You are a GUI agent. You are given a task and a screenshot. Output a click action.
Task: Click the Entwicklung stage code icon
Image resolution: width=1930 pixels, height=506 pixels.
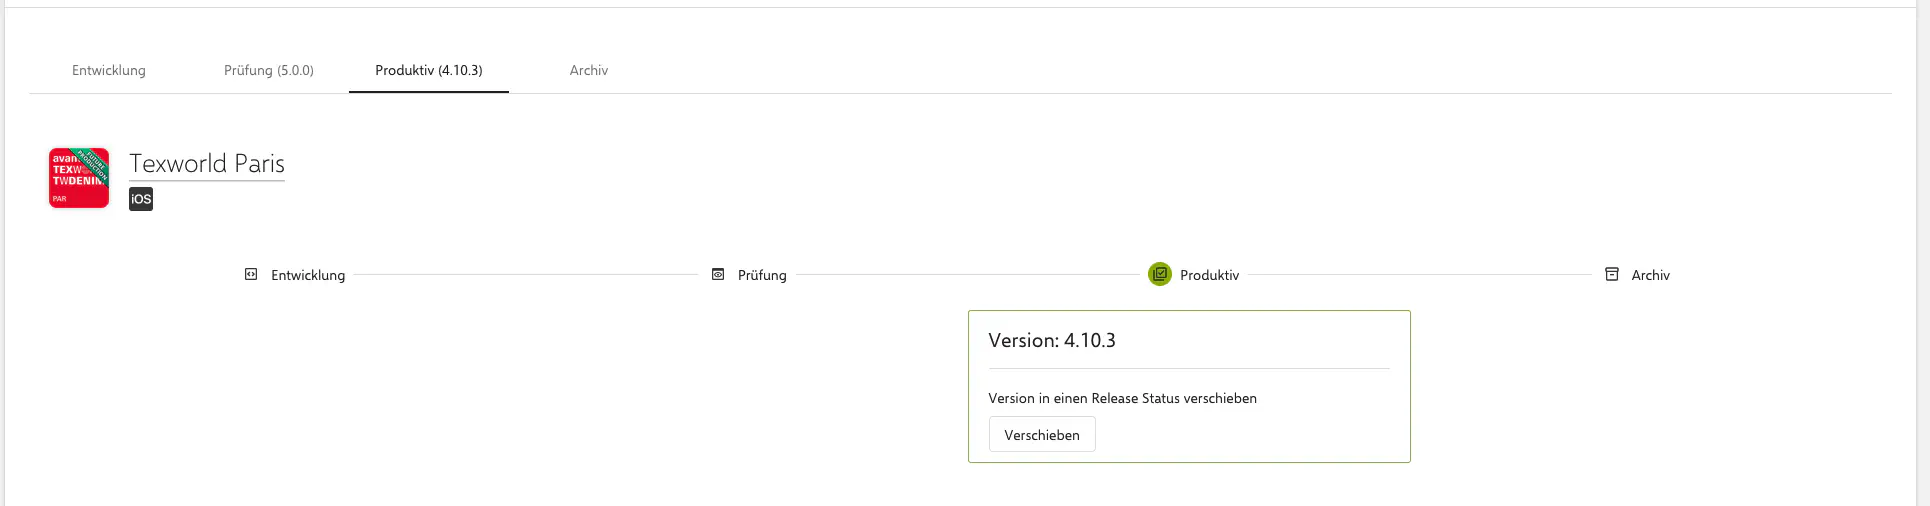click(251, 274)
